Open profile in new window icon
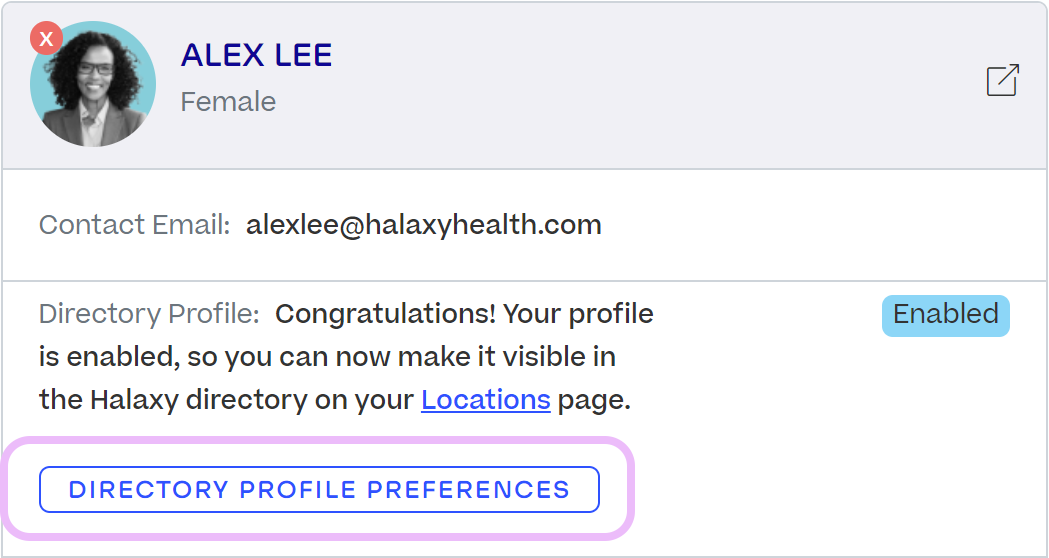The width and height of the screenshot is (1049, 558). click(x=1002, y=81)
